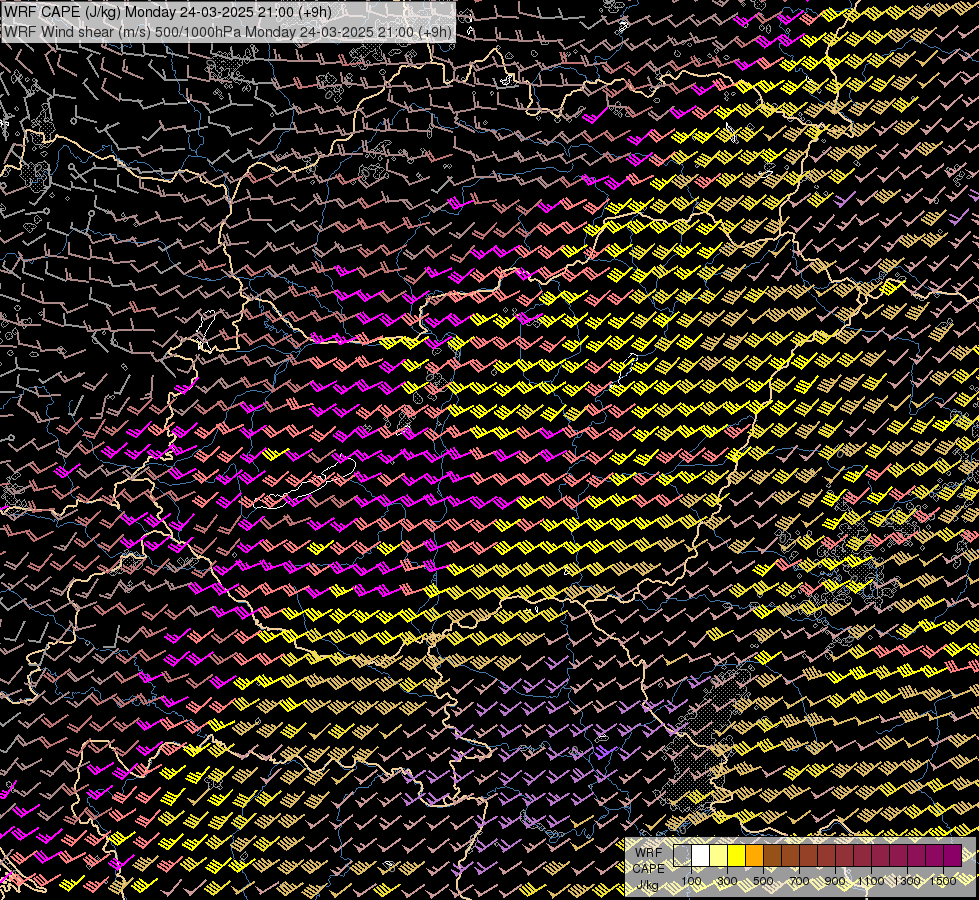Select the transparent first legend swatch
Viewport: 979px width, 900px height.
[682, 856]
